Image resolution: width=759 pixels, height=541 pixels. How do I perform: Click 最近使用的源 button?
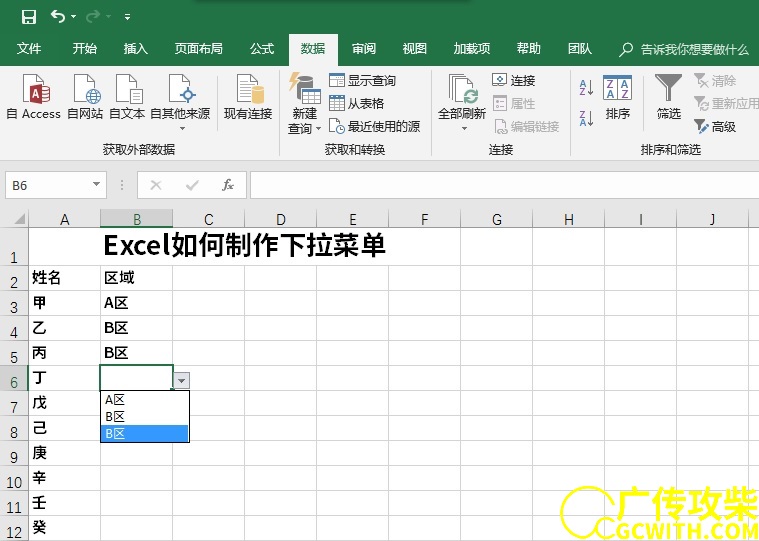375,126
